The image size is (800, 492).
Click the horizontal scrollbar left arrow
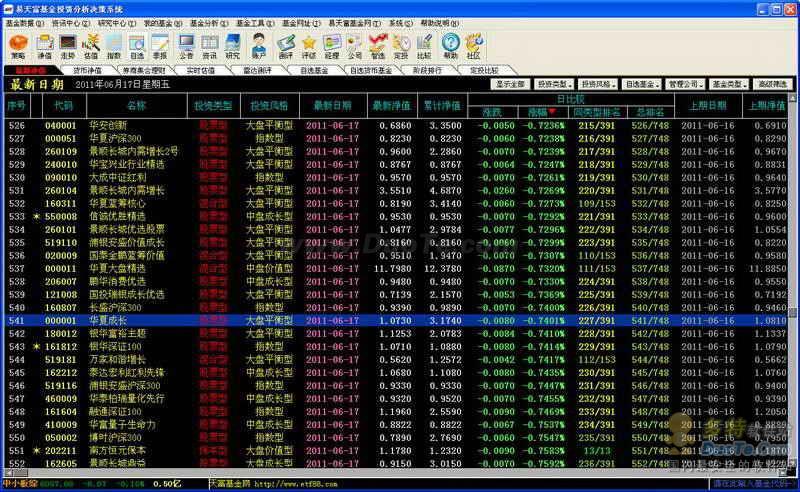click(8, 472)
